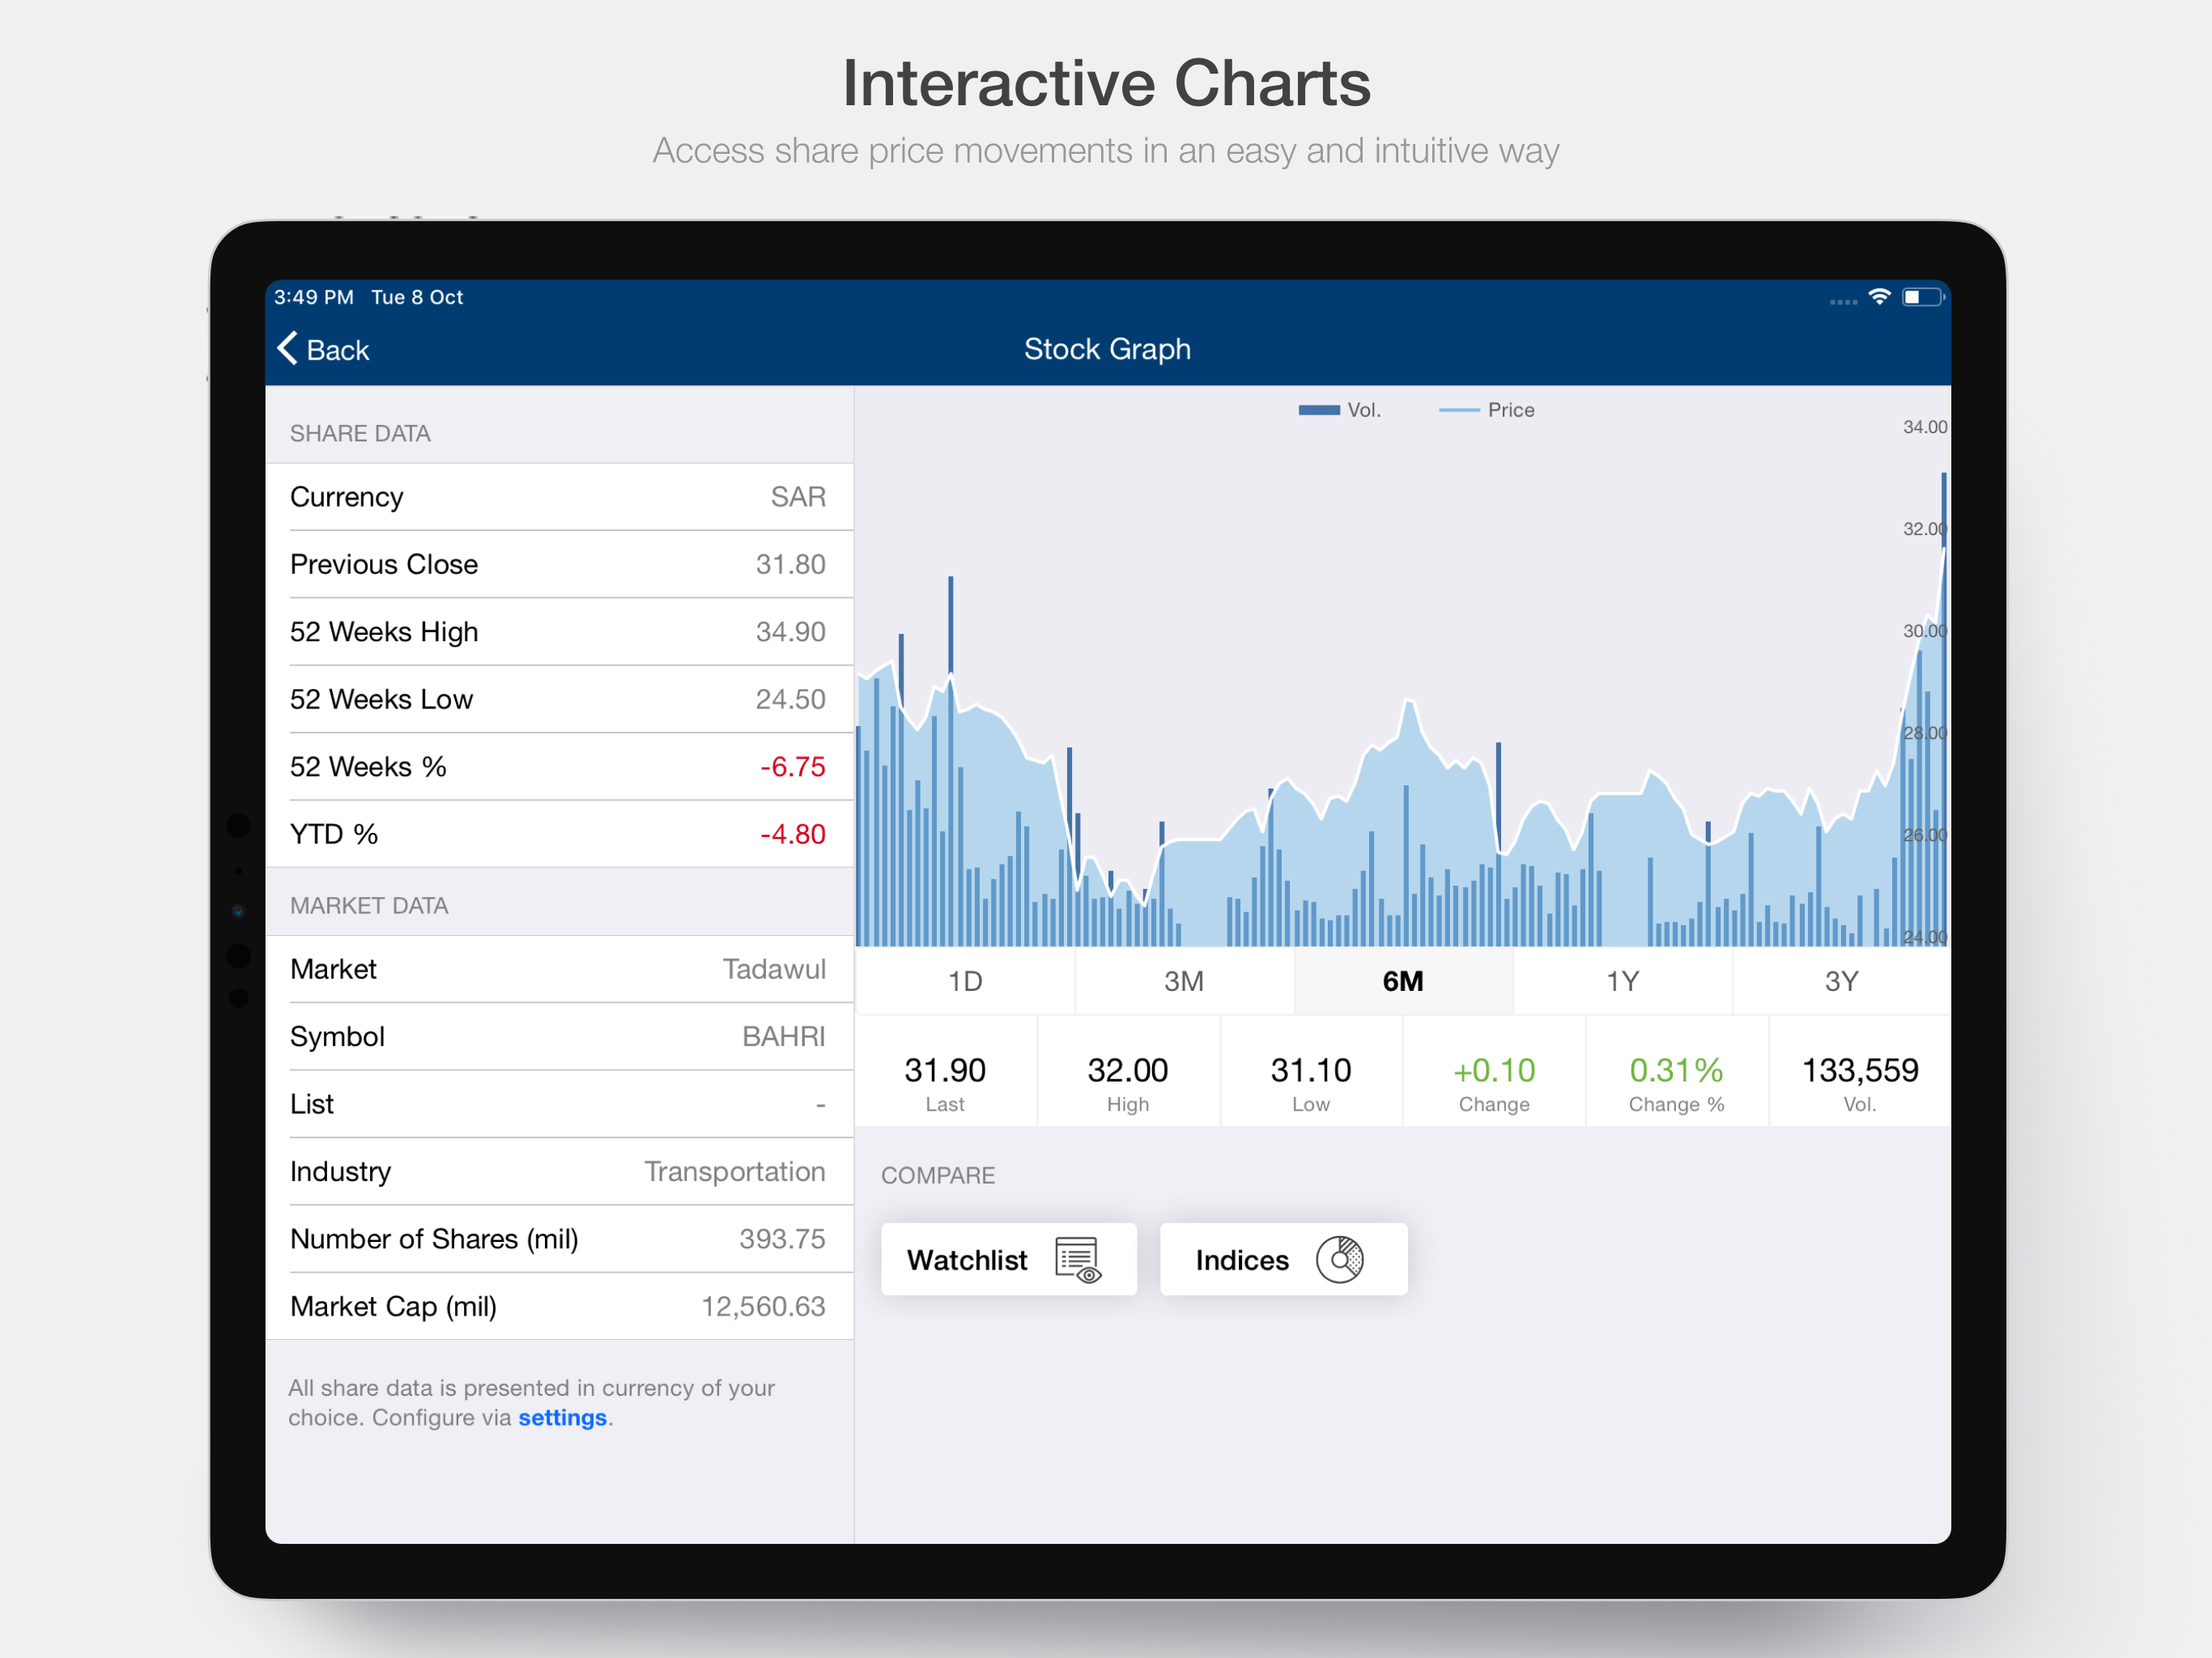Select the Number of Shares (mil) row
Image resolution: width=2212 pixels, height=1658 pixels.
559,1239
